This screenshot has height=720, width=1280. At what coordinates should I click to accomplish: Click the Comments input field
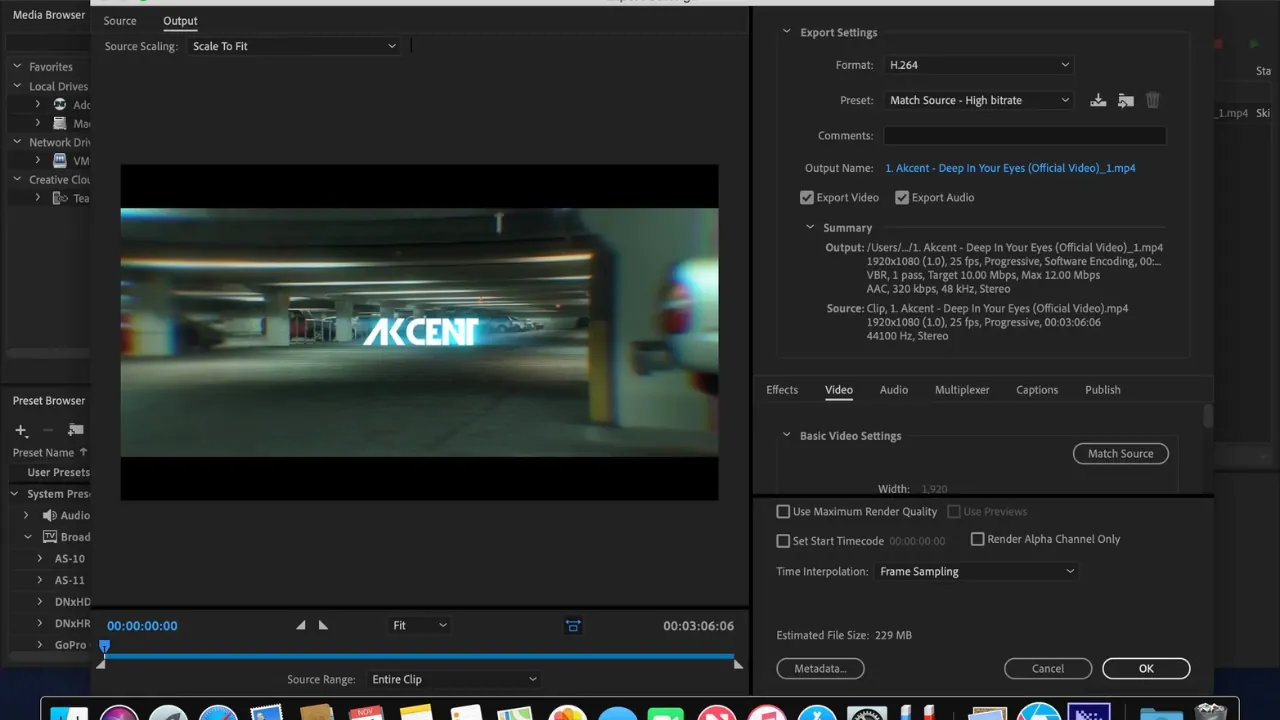tap(1025, 136)
